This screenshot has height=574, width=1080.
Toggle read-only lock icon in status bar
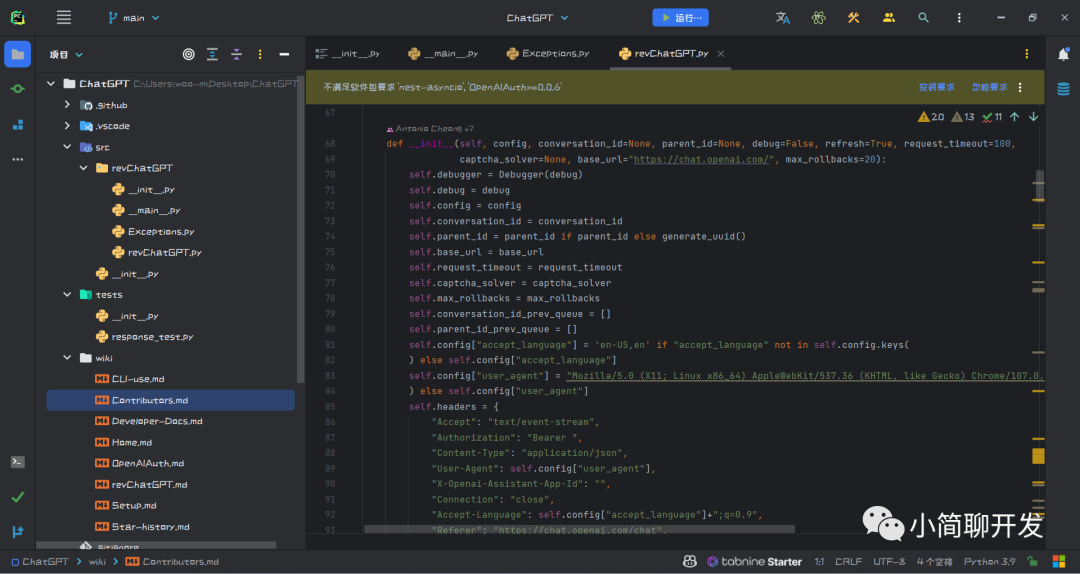(x=1032, y=562)
